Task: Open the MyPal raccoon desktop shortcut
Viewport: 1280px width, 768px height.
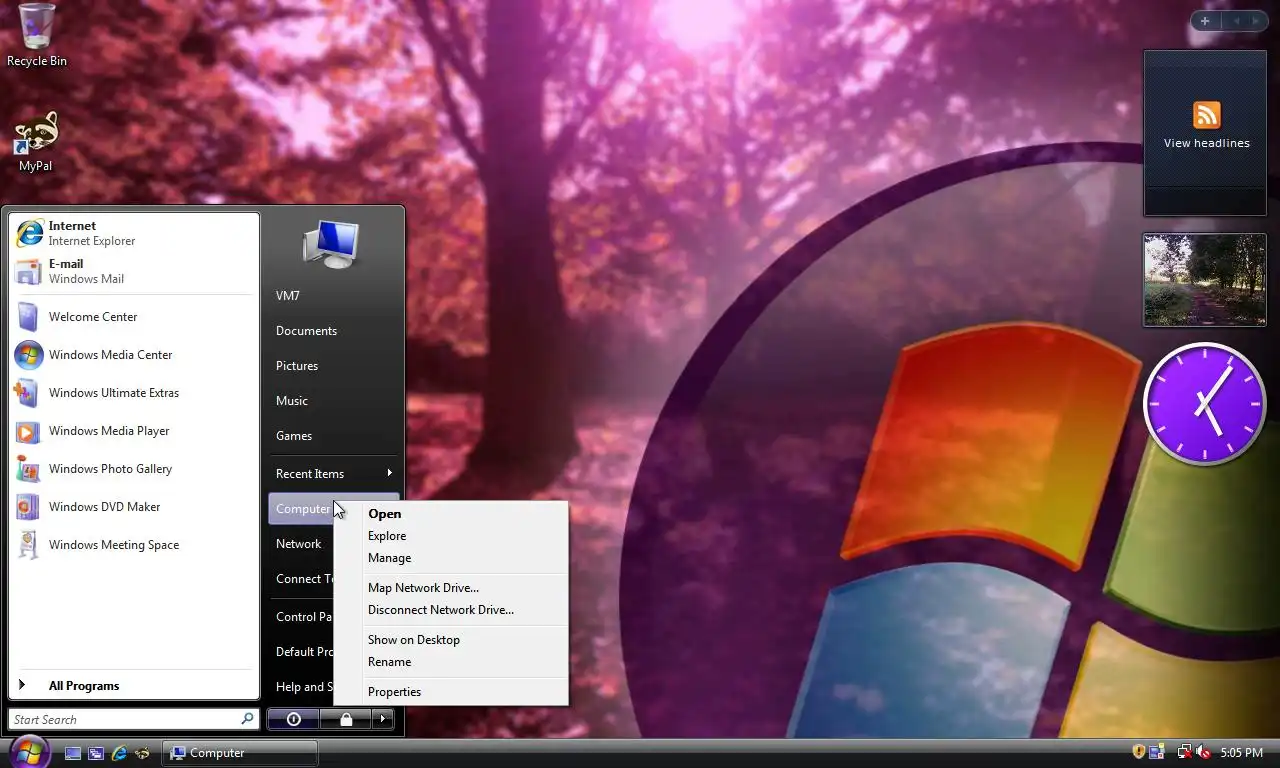Action: click(36, 142)
